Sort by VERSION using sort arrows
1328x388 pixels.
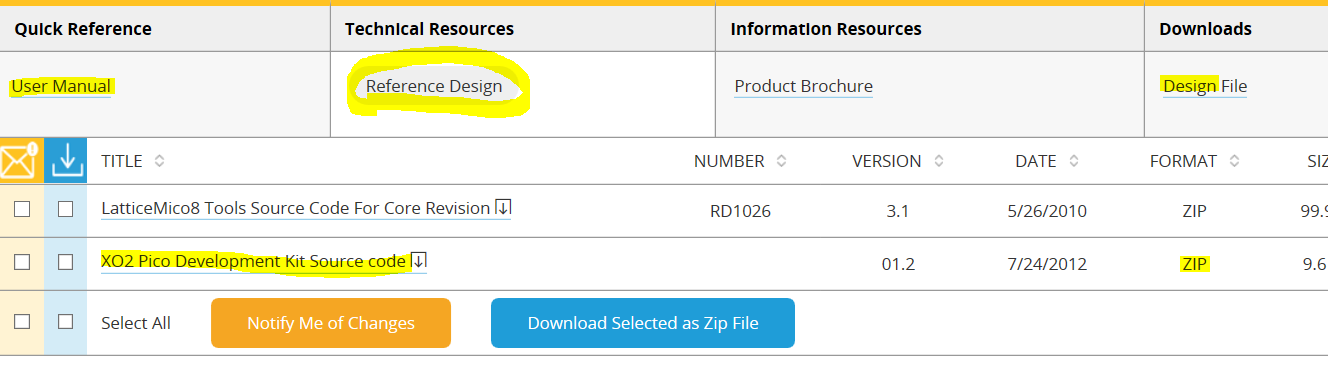pos(938,161)
